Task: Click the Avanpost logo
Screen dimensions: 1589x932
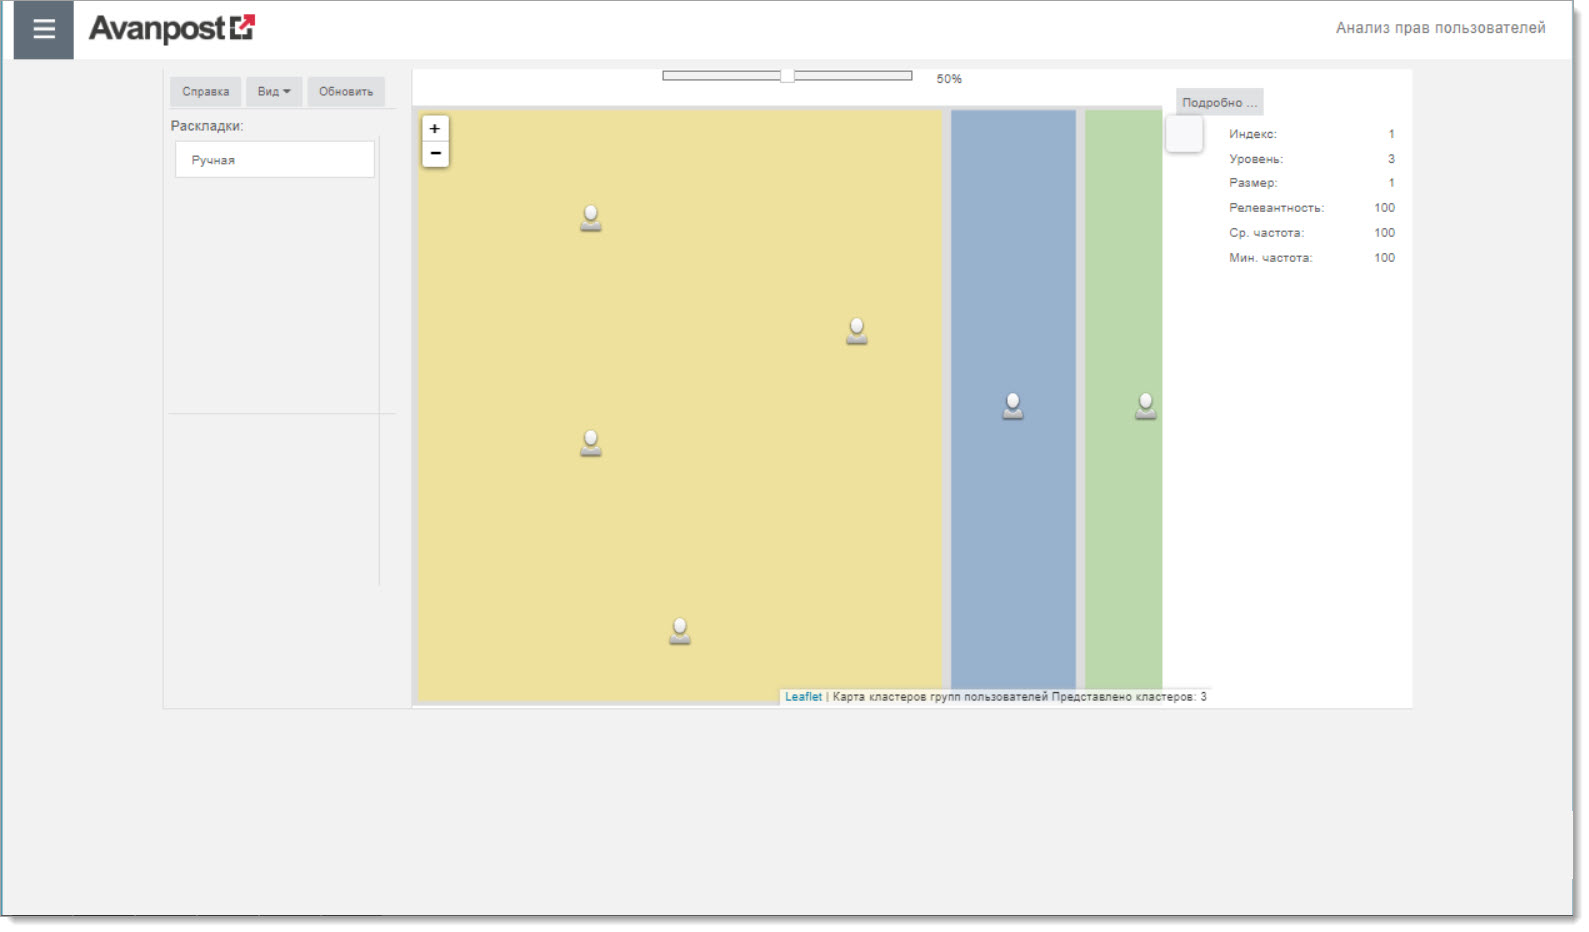Action: (x=172, y=28)
